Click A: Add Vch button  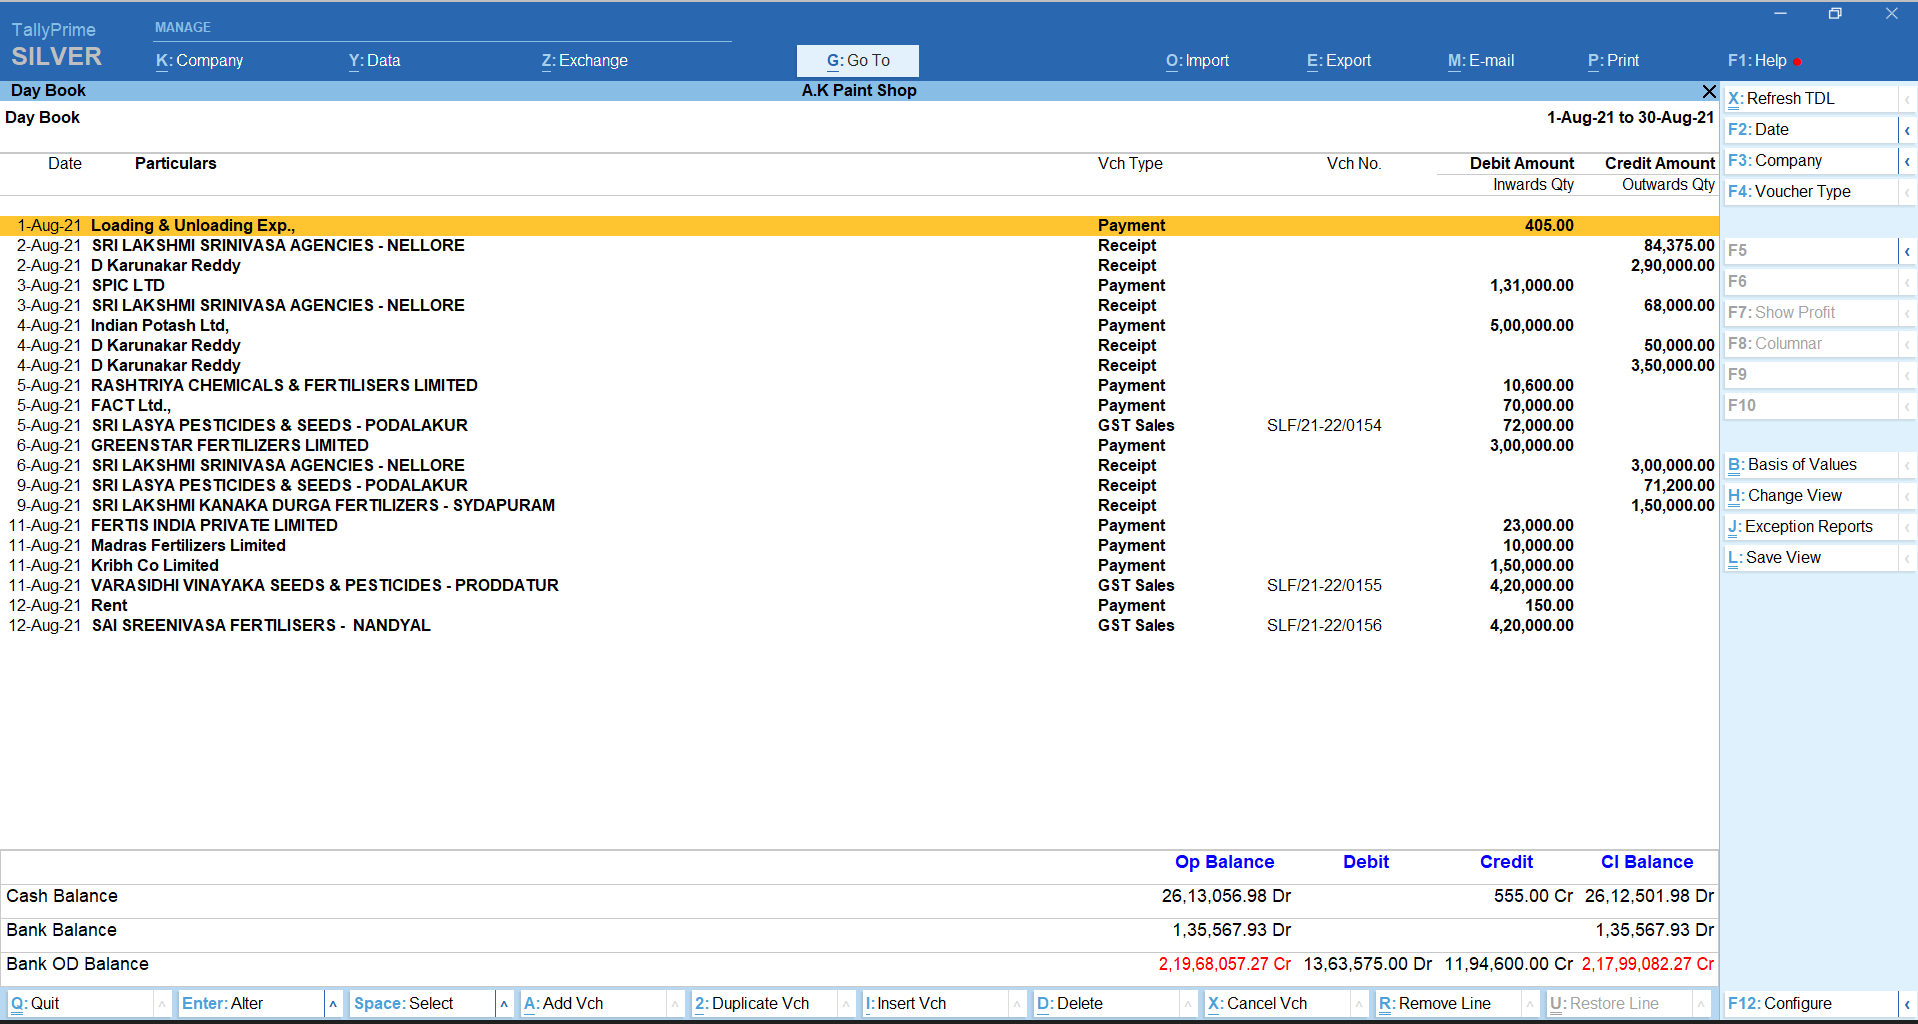tap(593, 1004)
